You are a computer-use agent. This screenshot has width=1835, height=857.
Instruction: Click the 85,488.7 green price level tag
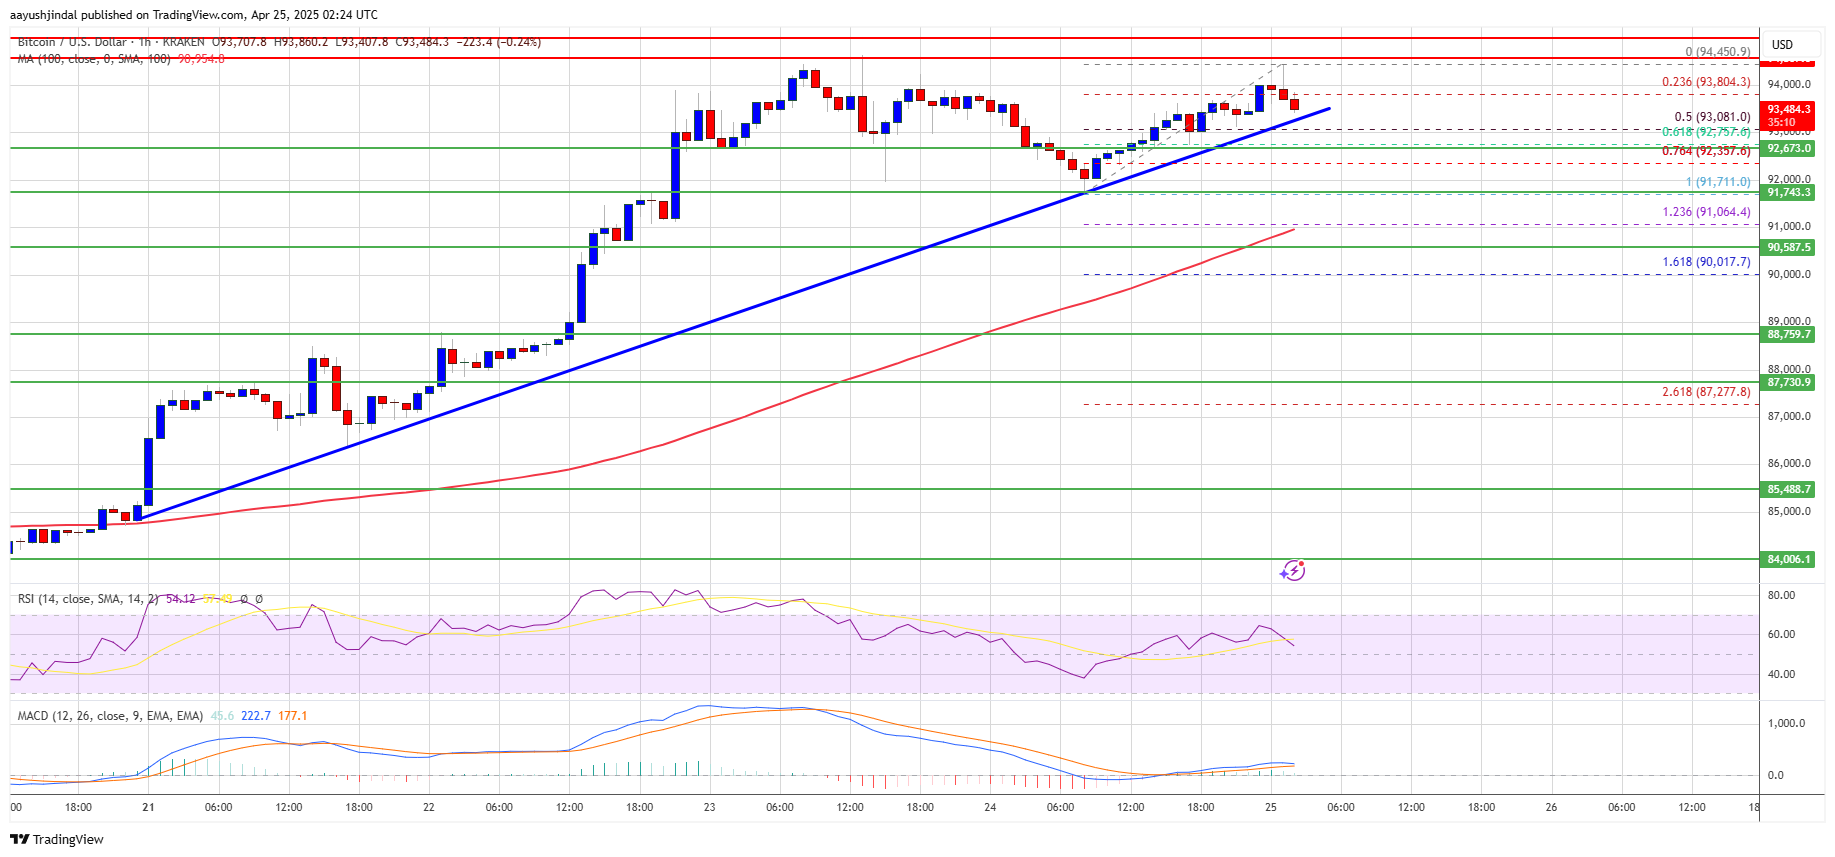(x=1788, y=489)
